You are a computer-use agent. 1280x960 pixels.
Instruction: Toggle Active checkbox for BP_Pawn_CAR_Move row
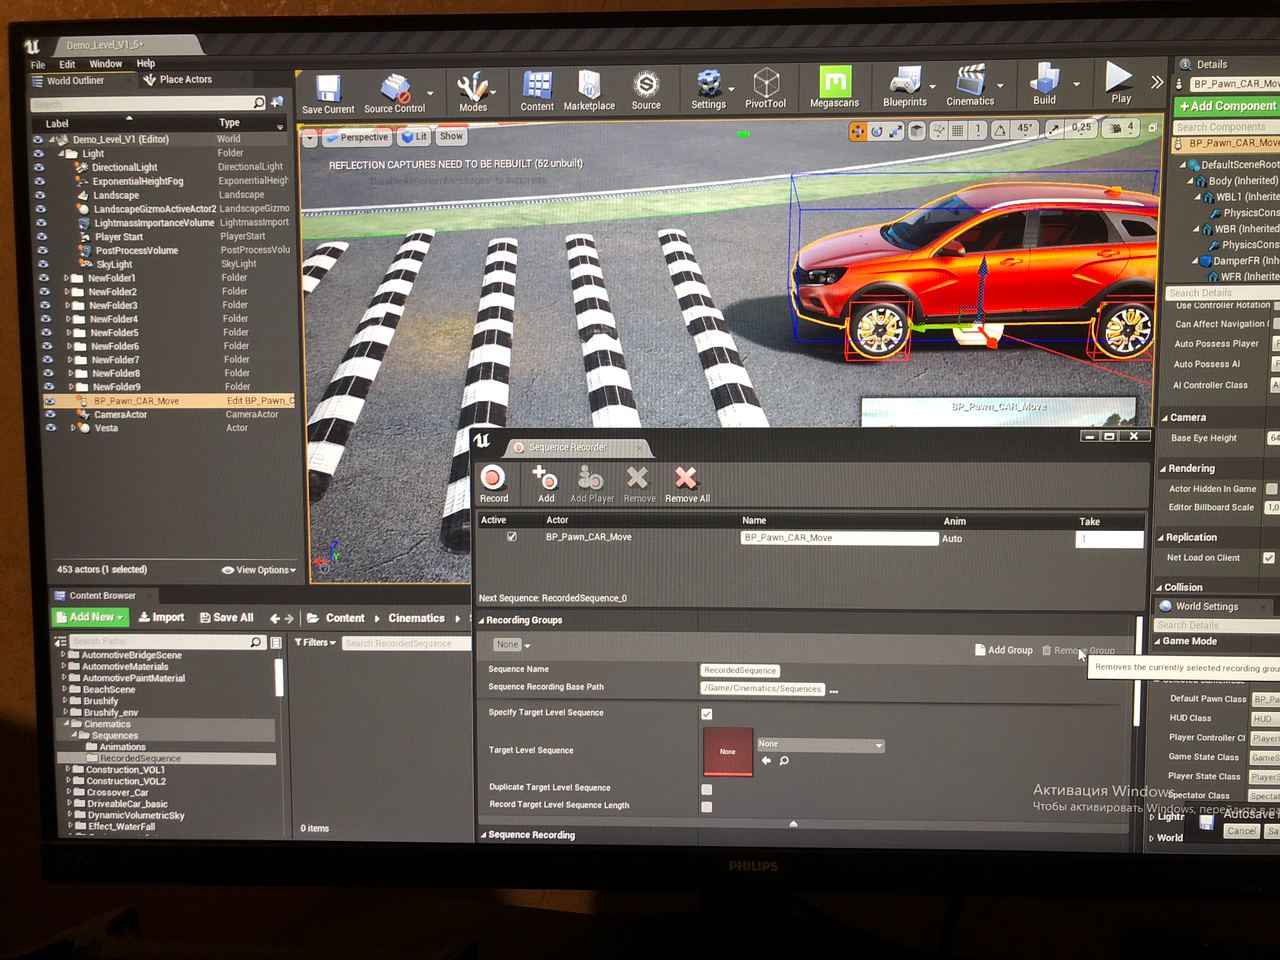[512, 537]
